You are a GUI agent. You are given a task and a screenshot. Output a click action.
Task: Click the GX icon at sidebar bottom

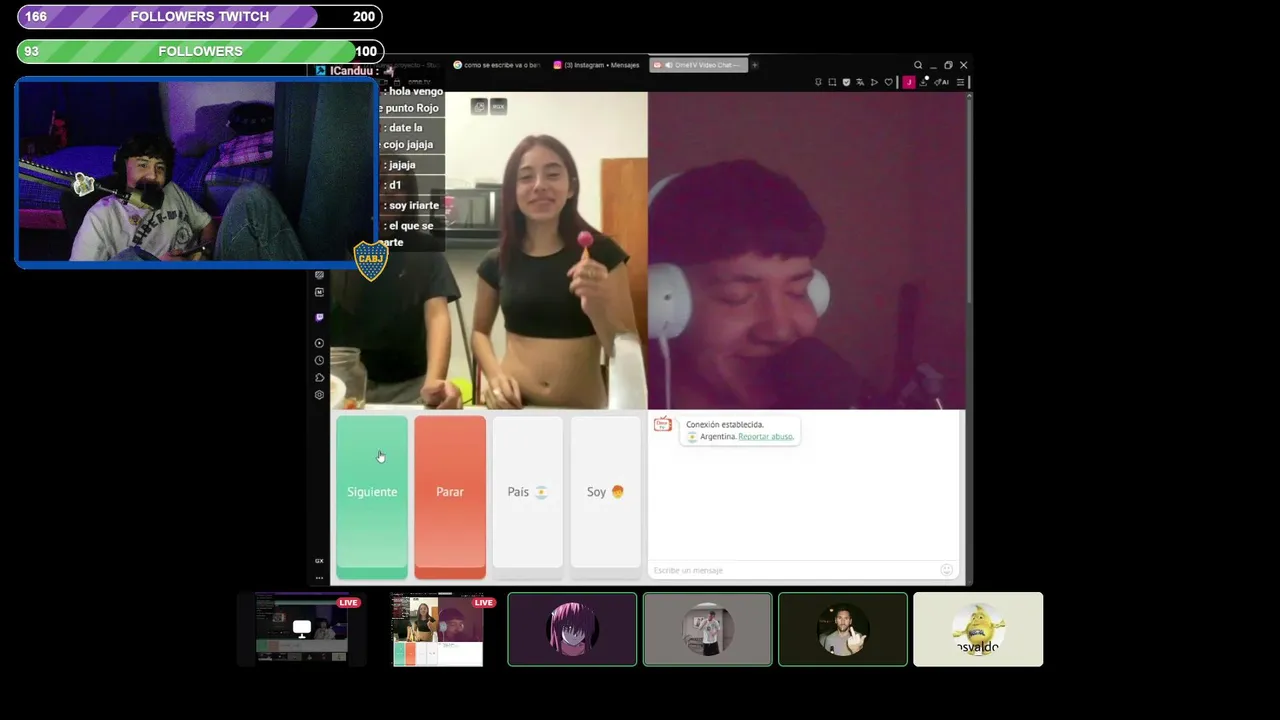pos(319,561)
